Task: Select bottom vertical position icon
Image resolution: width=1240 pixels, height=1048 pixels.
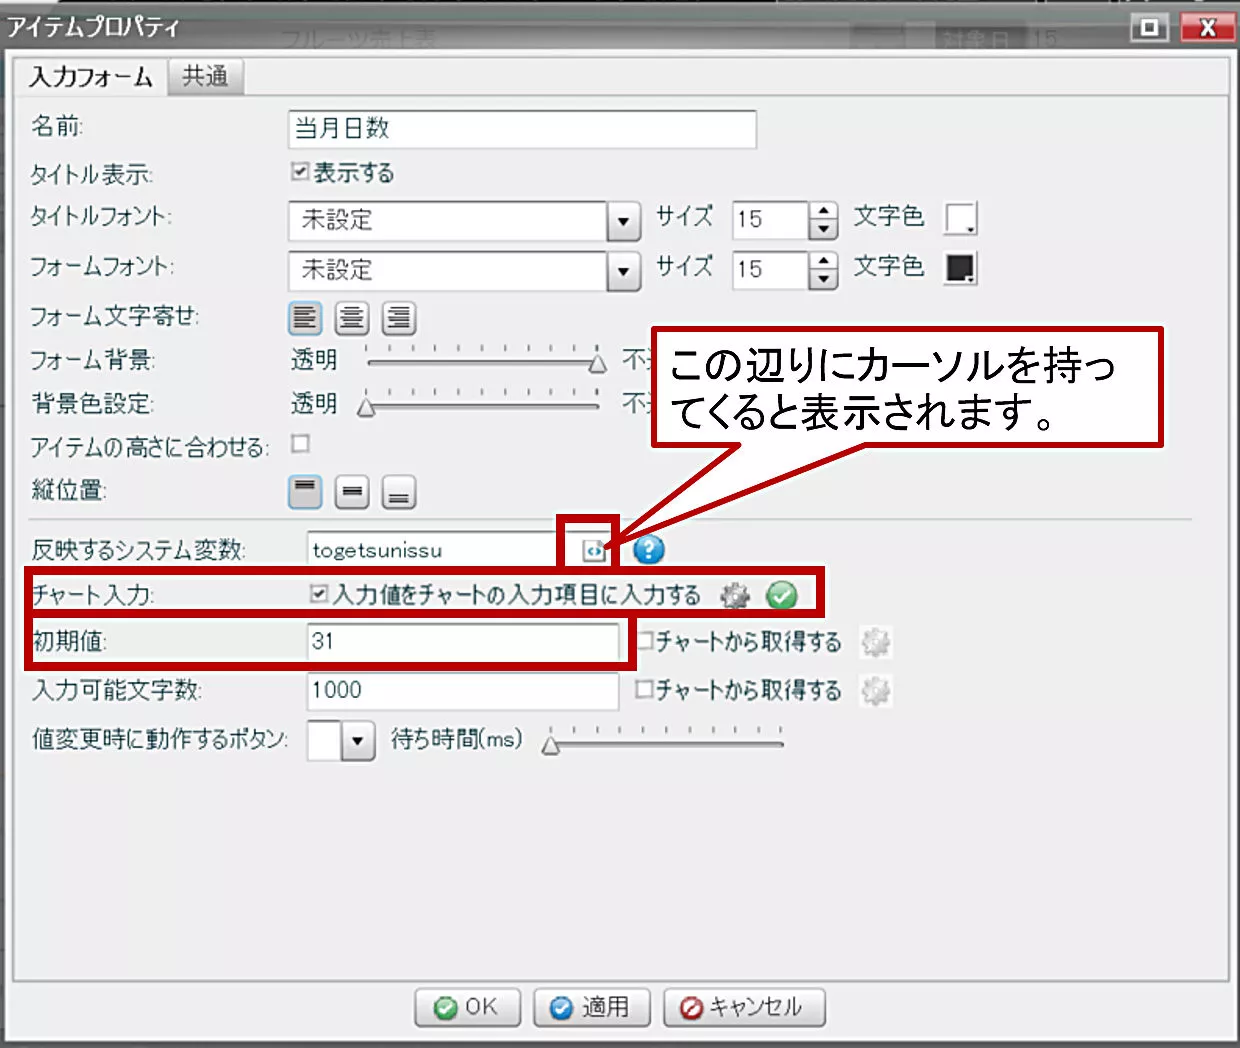Action: point(398,492)
